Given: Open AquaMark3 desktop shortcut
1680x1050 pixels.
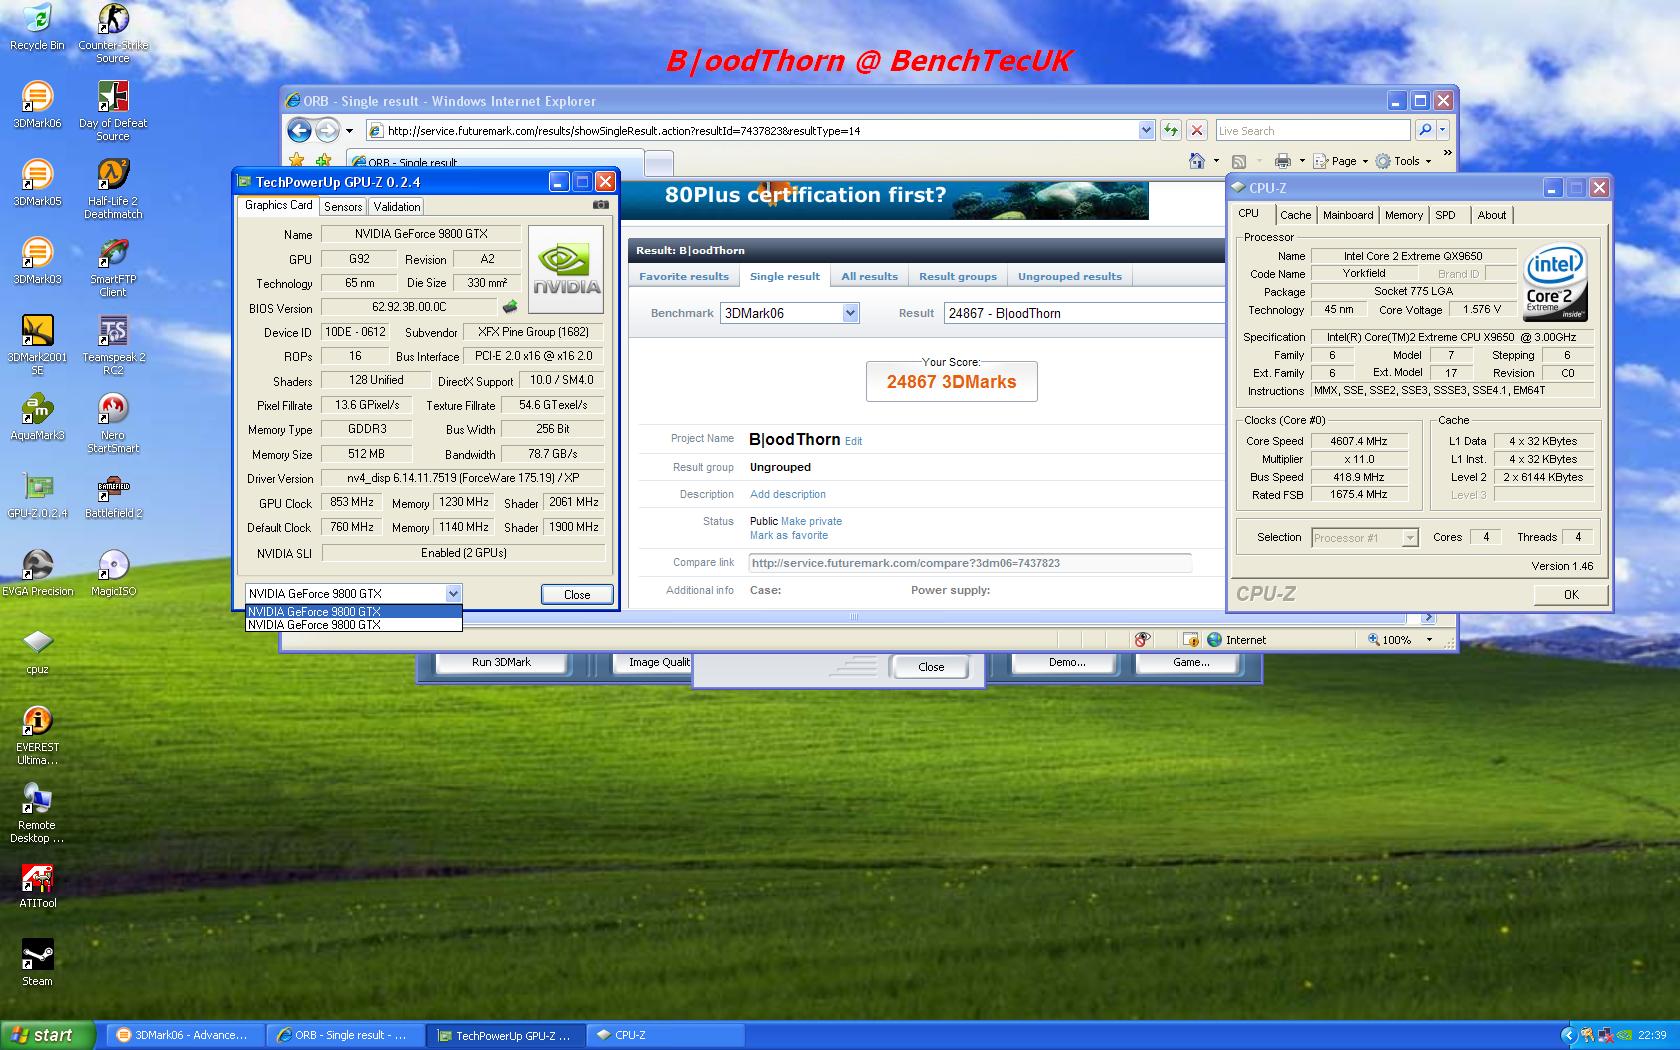Looking at the screenshot, I should click(x=37, y=416).
